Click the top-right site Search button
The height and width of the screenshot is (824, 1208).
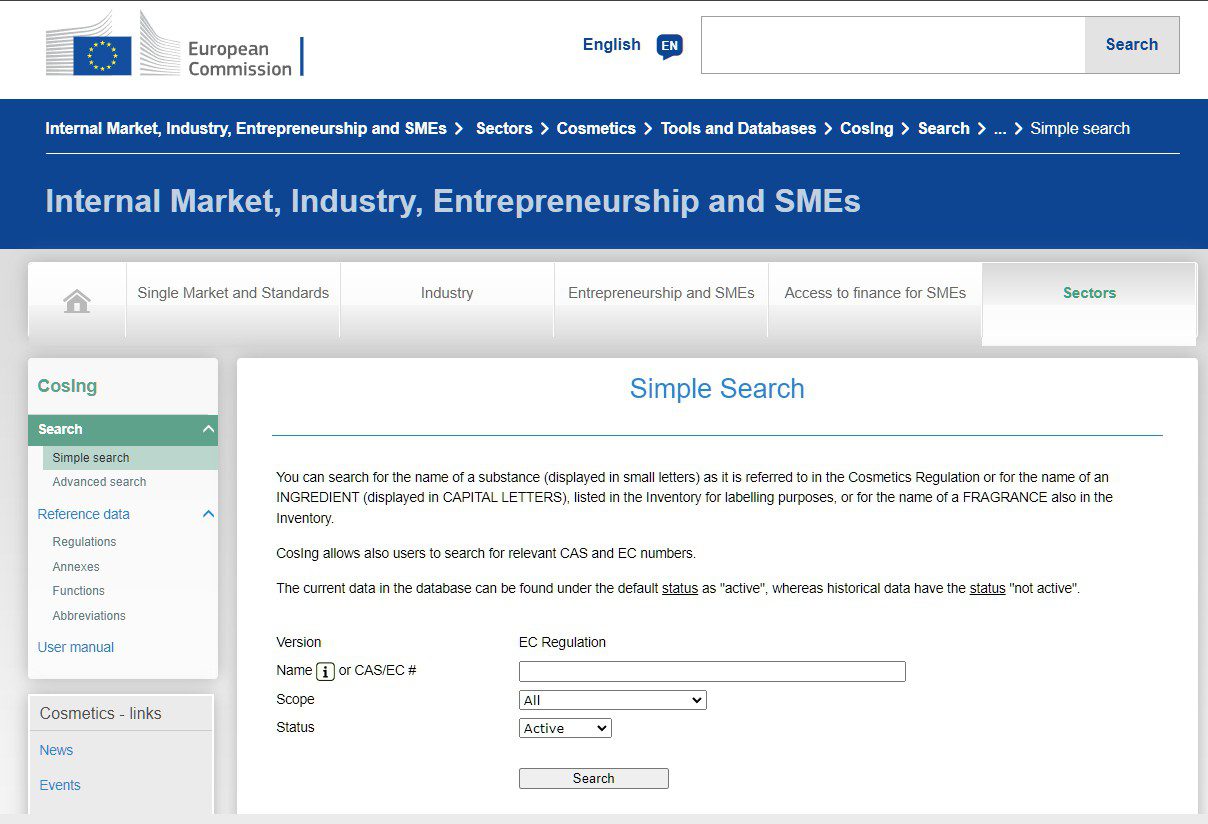tap(1132, 45)
